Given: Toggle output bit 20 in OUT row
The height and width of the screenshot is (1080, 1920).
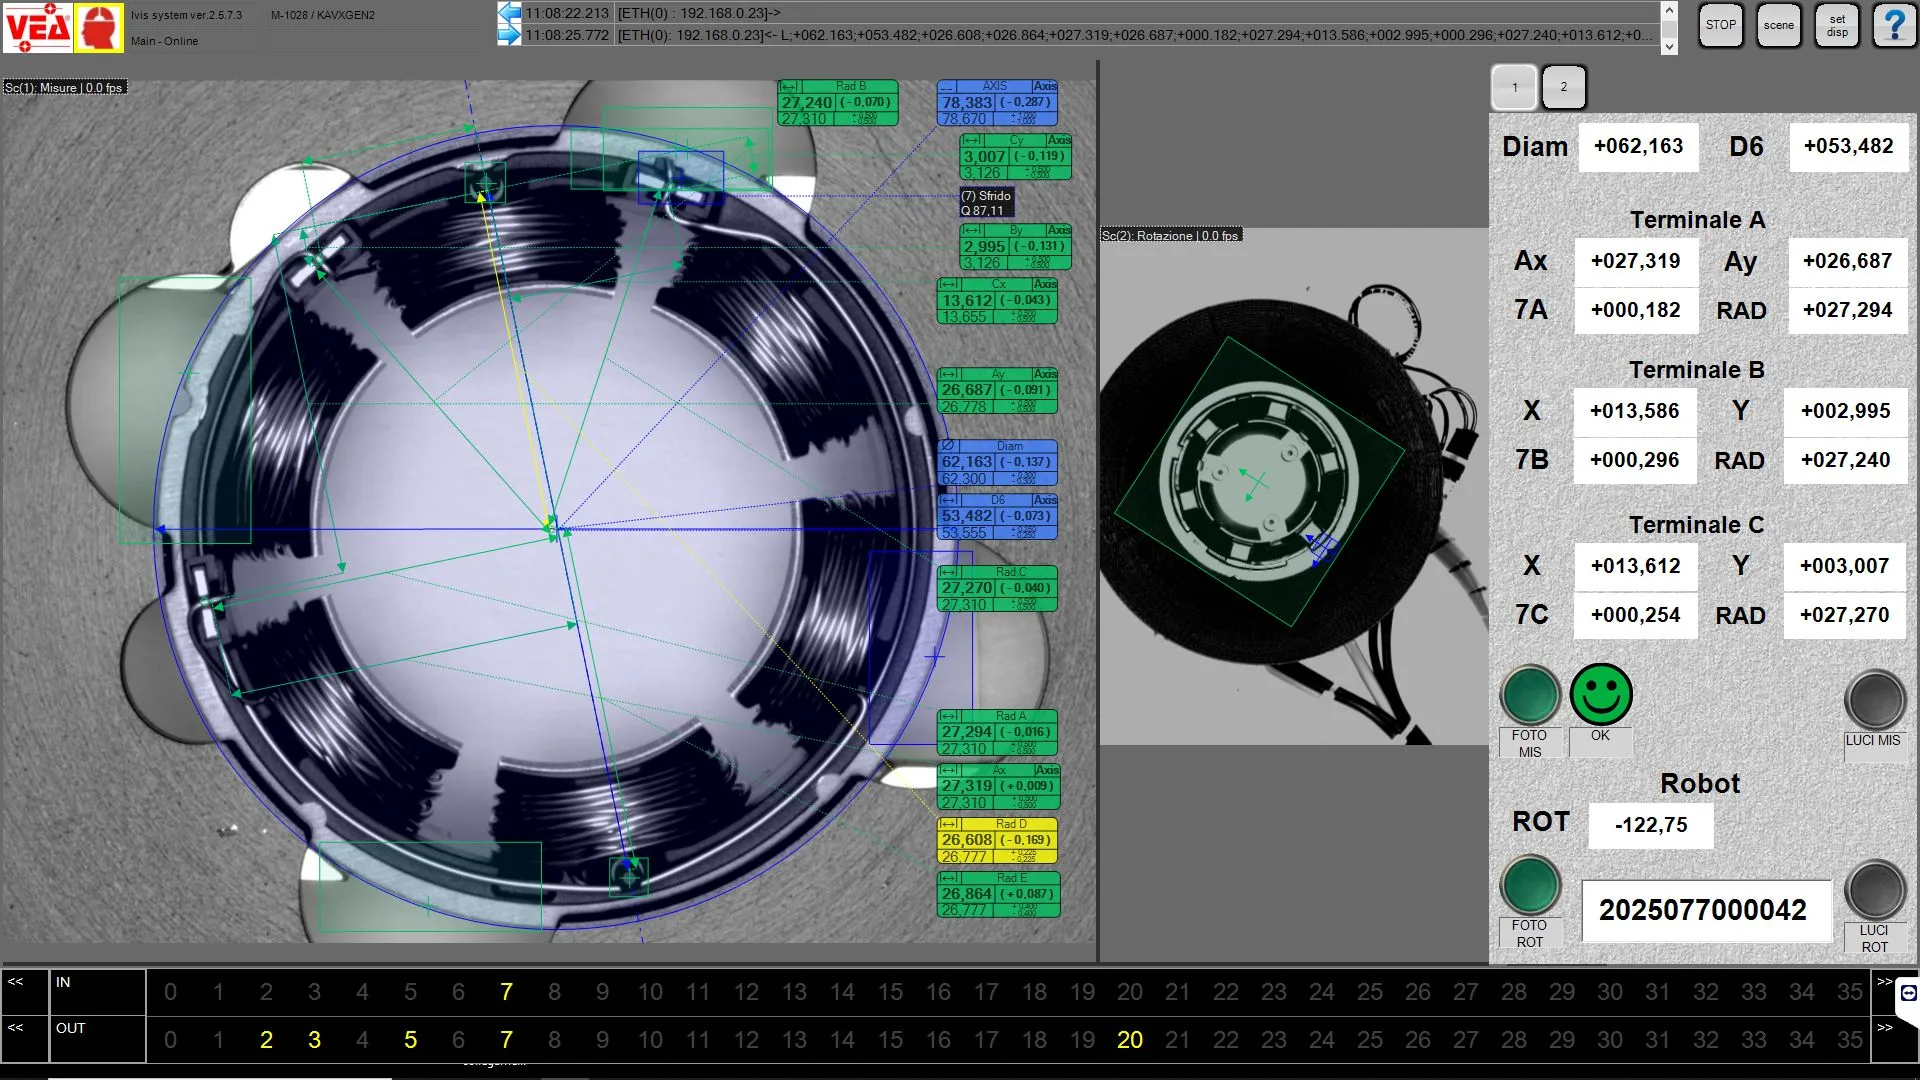Looking at the screenshot, I should [x=1129, y=1040].
